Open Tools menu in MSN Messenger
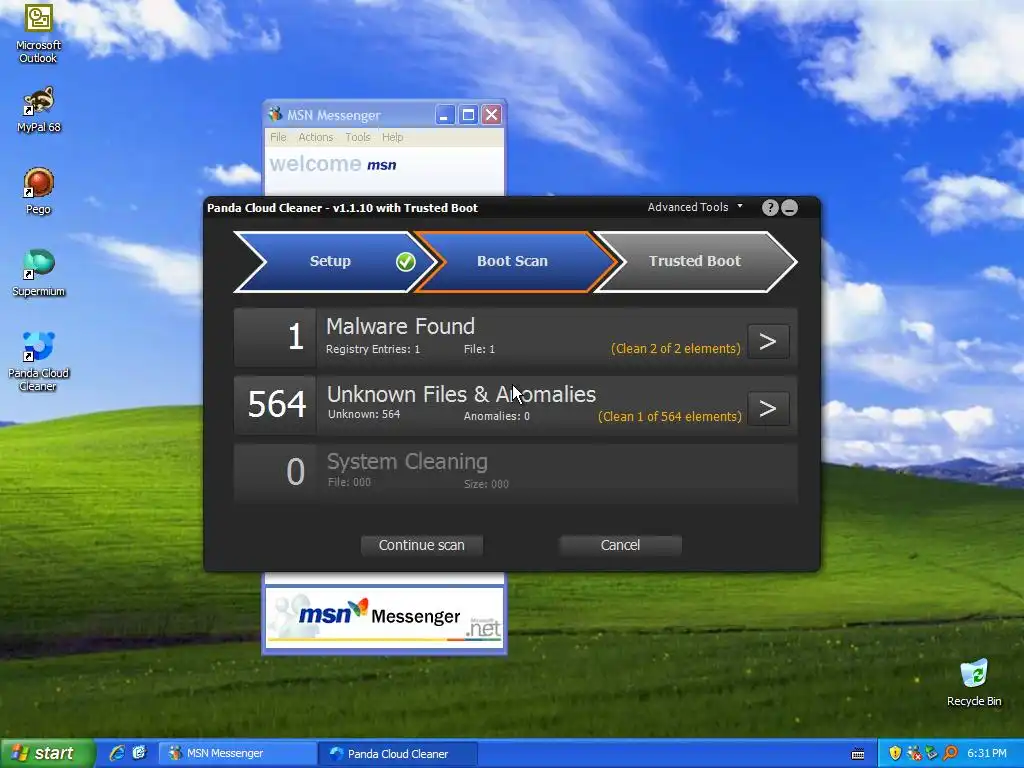Image resolution: width=1024 pixels, height=768 pixels. click(357, 137)
